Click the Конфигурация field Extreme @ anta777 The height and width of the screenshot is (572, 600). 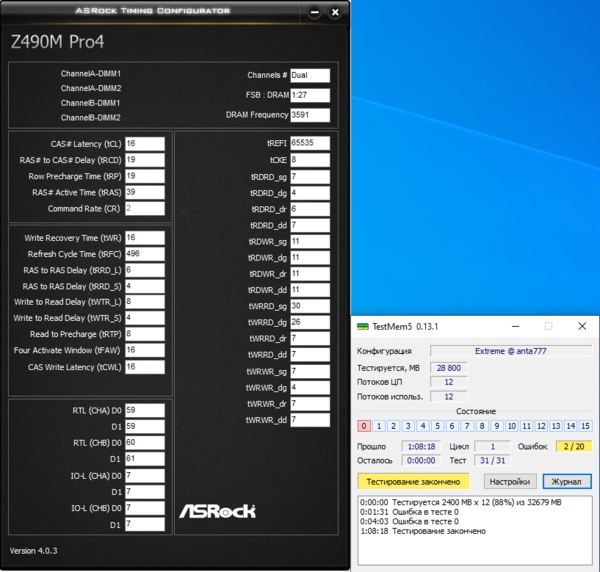coord(511,351)
